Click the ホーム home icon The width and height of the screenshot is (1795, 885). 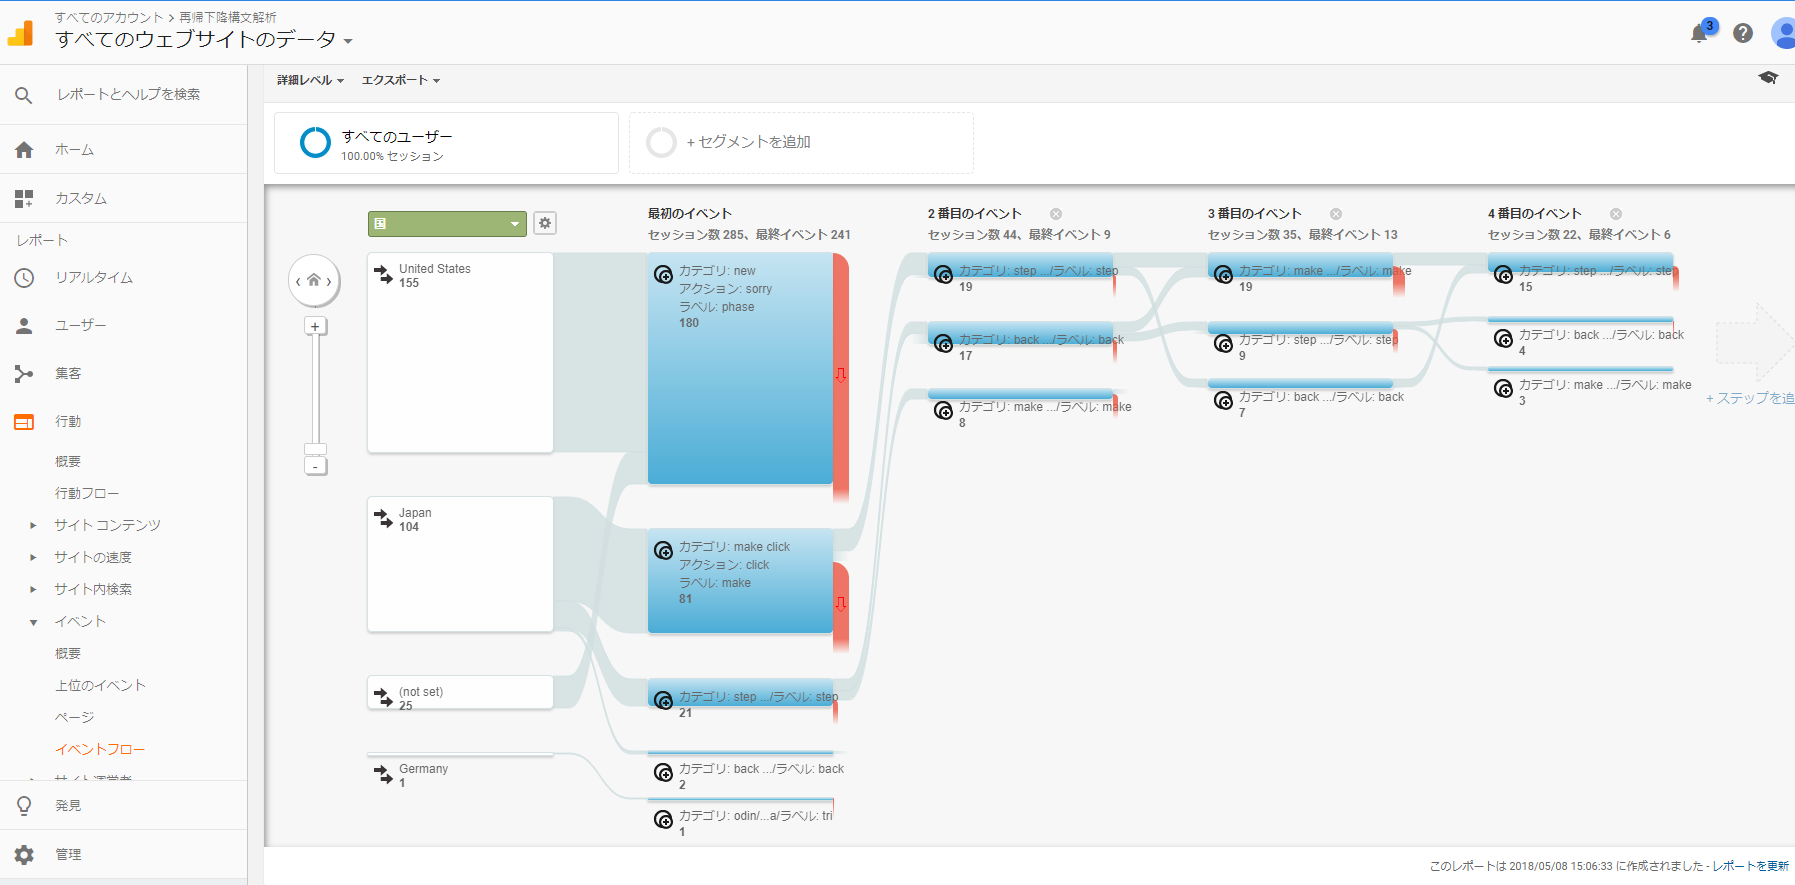[x=24, y=150]
